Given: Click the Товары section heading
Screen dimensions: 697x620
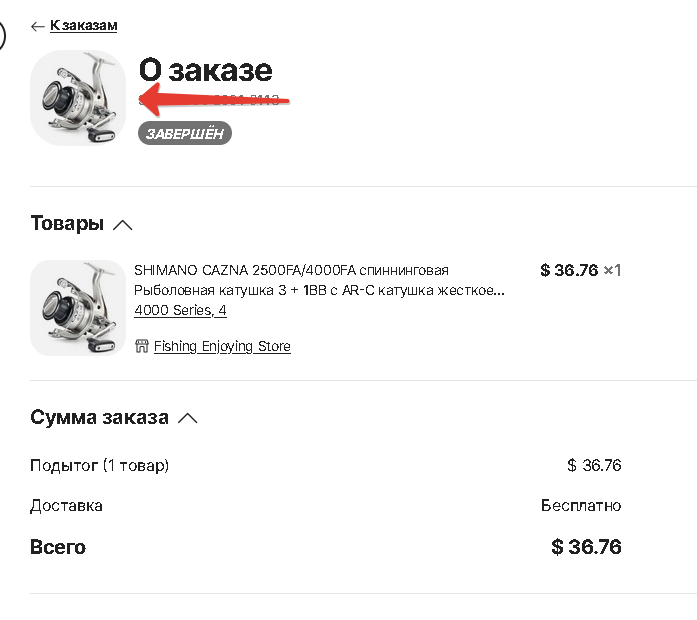Looking at the screenshot, I should tap(67, 223).
